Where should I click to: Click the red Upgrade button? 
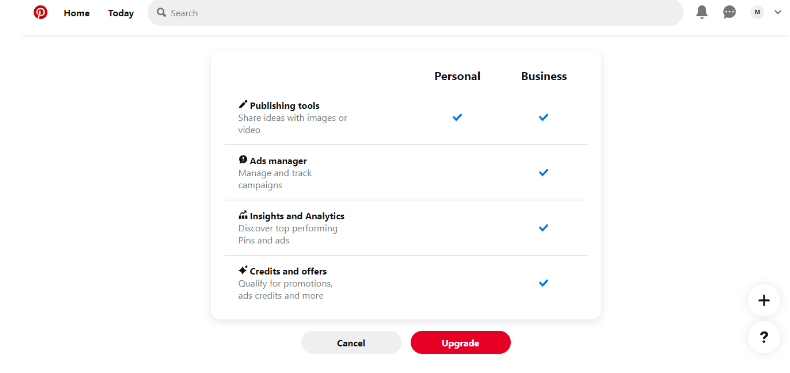click(460, 343)
